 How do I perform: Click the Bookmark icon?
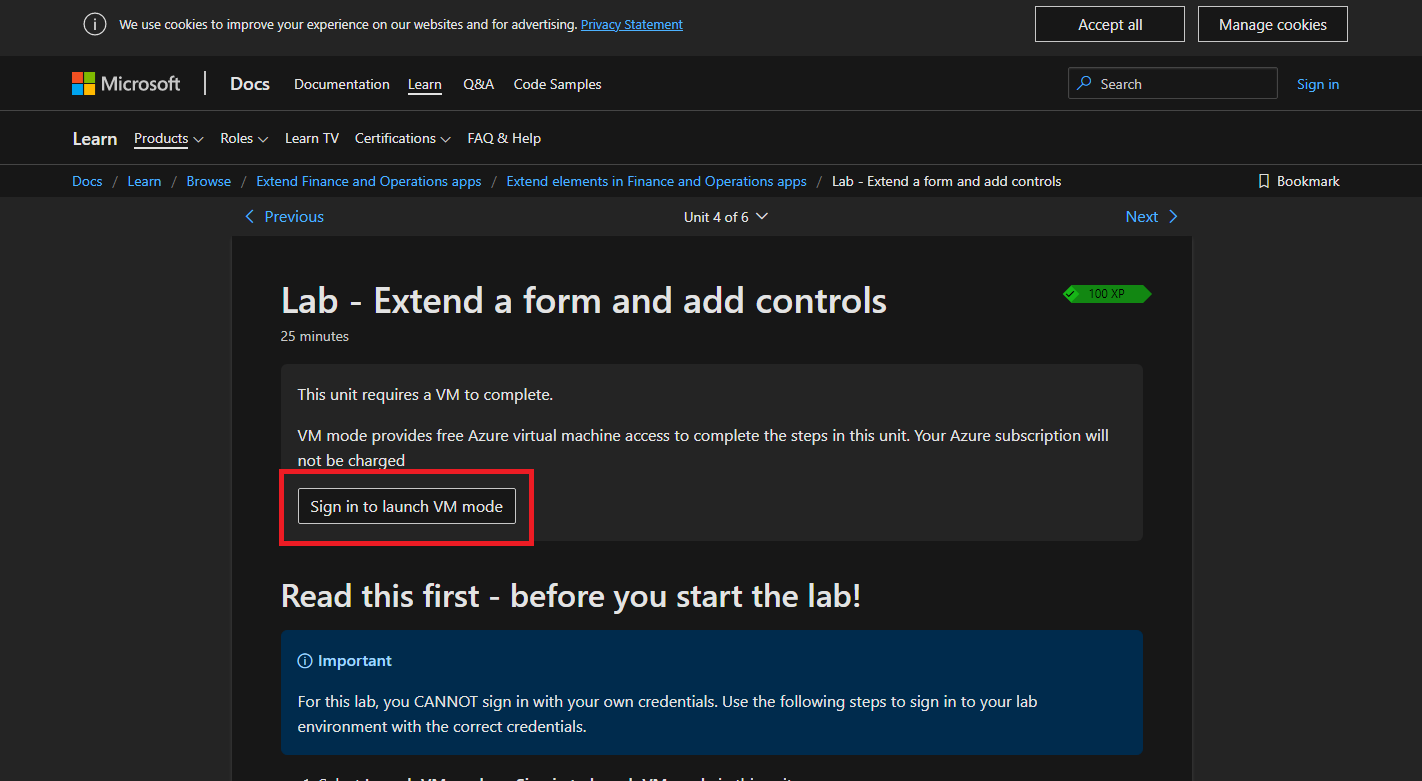[1264, 181]
